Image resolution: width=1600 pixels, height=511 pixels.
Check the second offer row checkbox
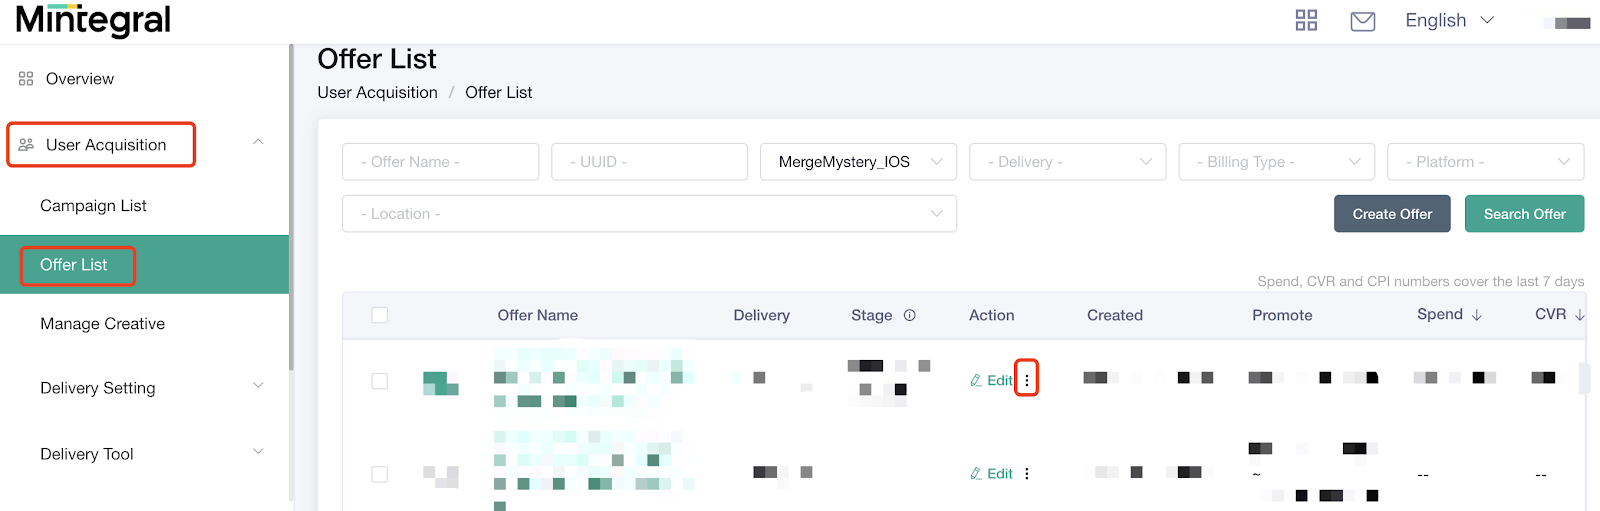click(x=379, y=474)
